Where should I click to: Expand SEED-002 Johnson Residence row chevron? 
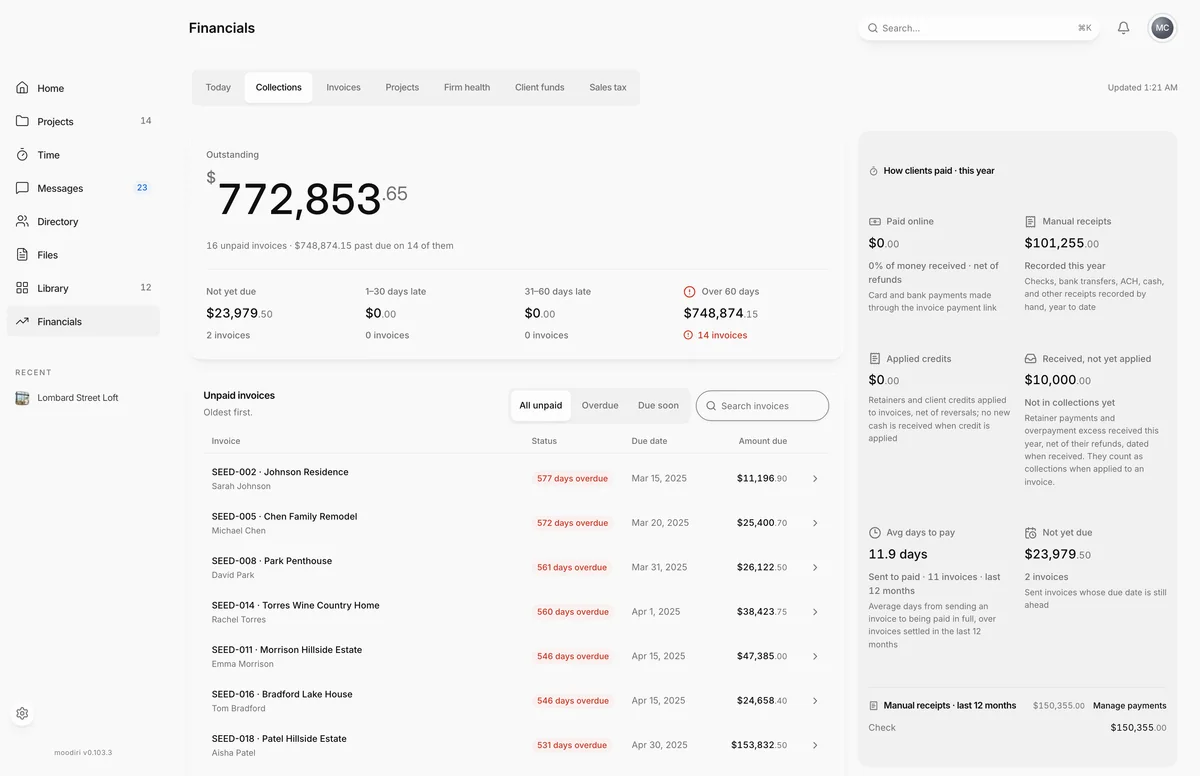(815, 479)
